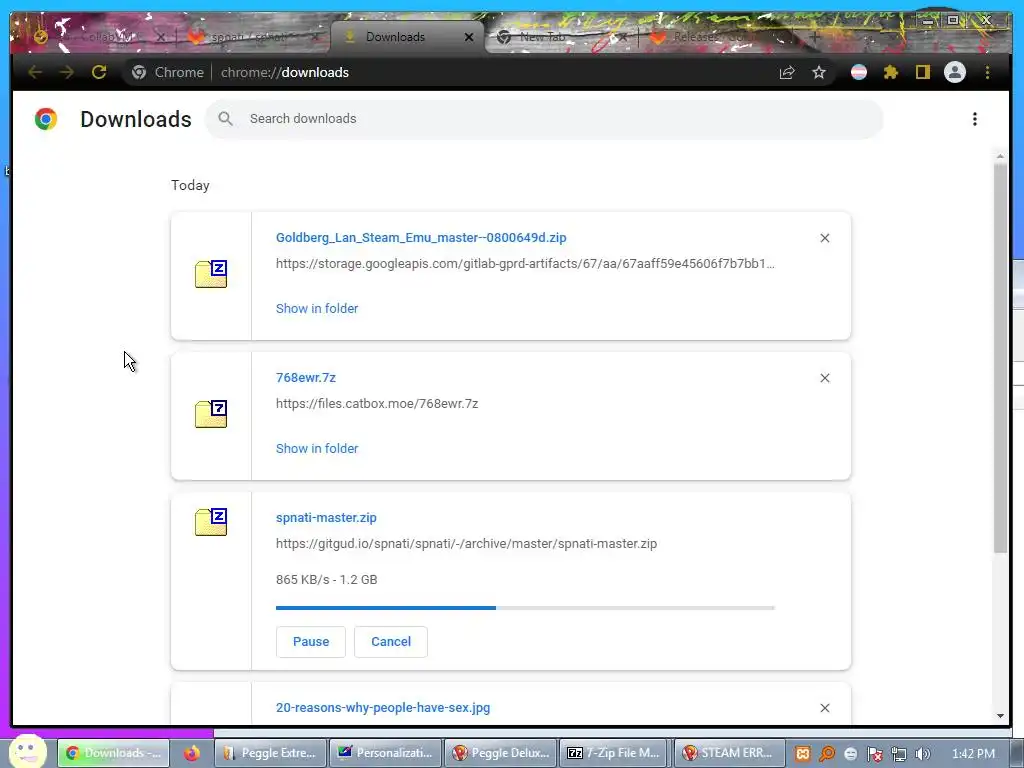Click the spnati-master.zip file name
1024x768 pixels.
pos(326,518)
